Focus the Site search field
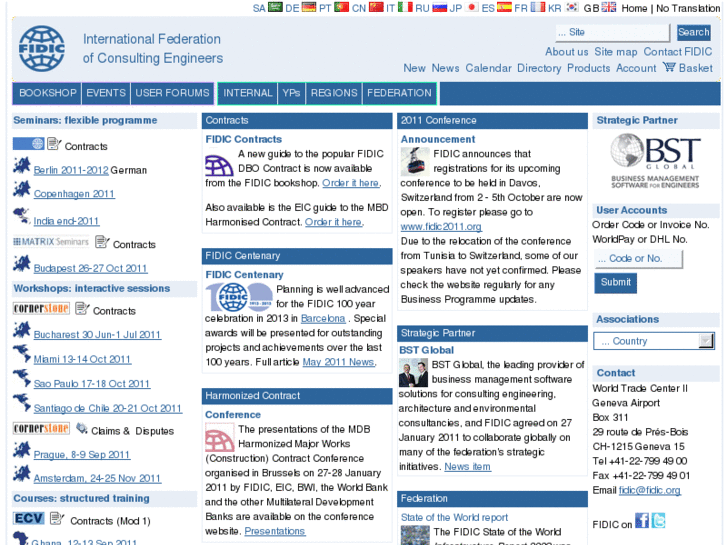Screen dimensions: 727x545 coord(612,32)
